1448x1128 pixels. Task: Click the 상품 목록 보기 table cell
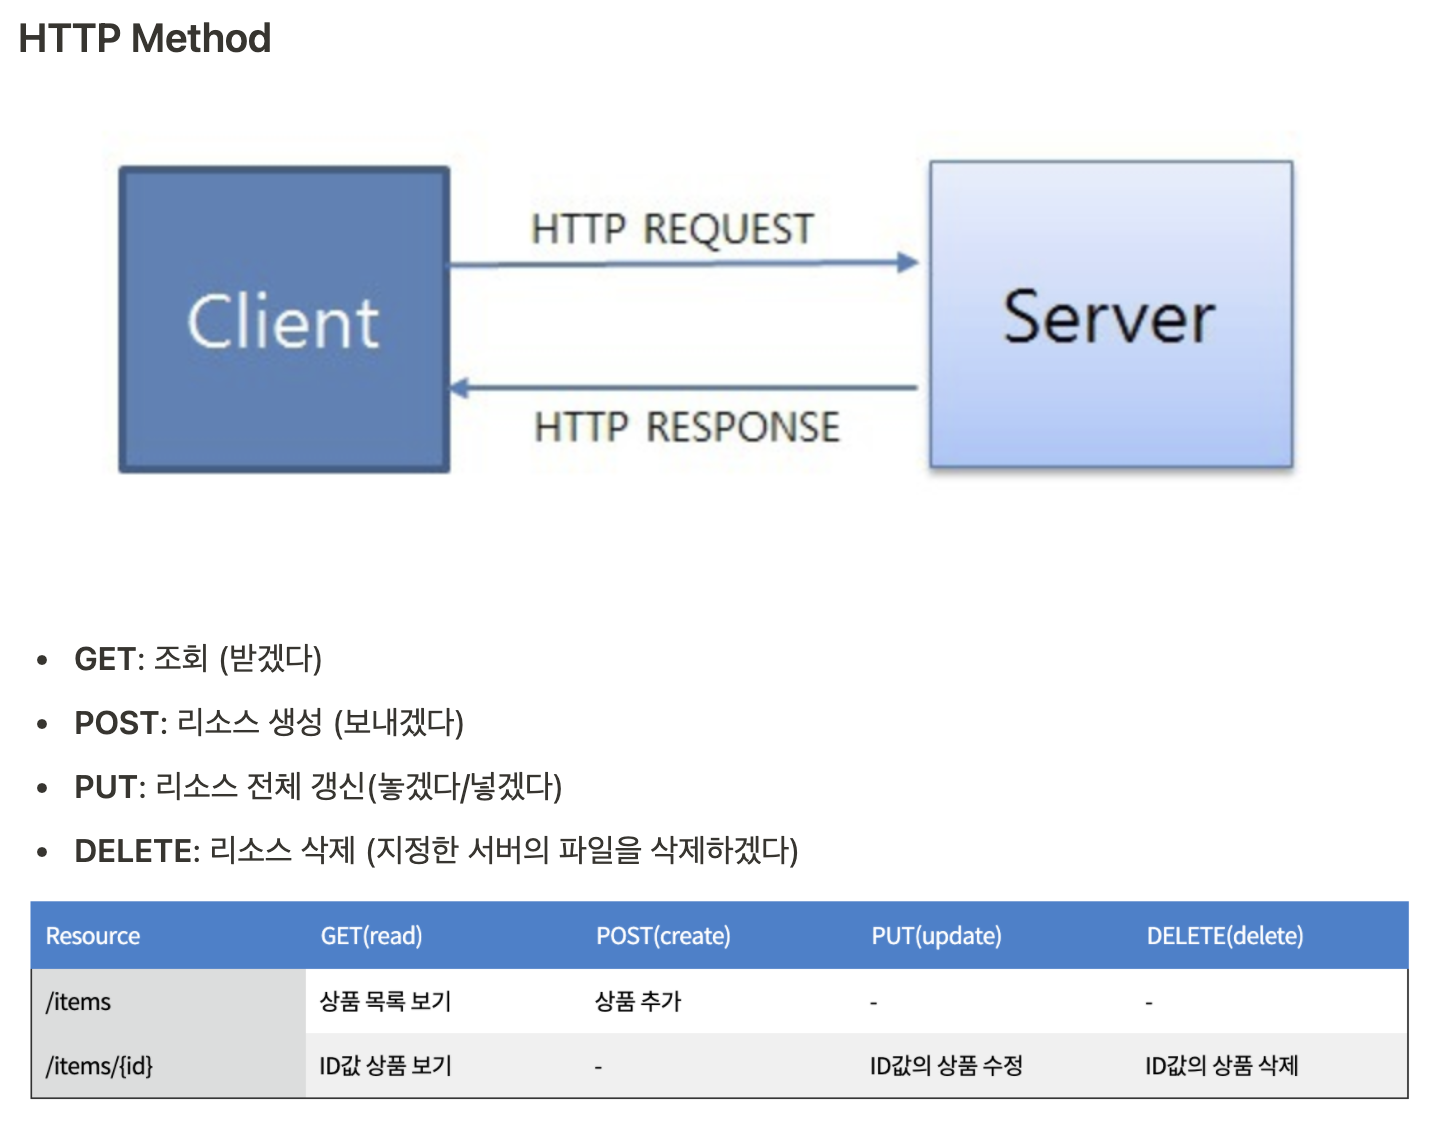click(385, 1002)
